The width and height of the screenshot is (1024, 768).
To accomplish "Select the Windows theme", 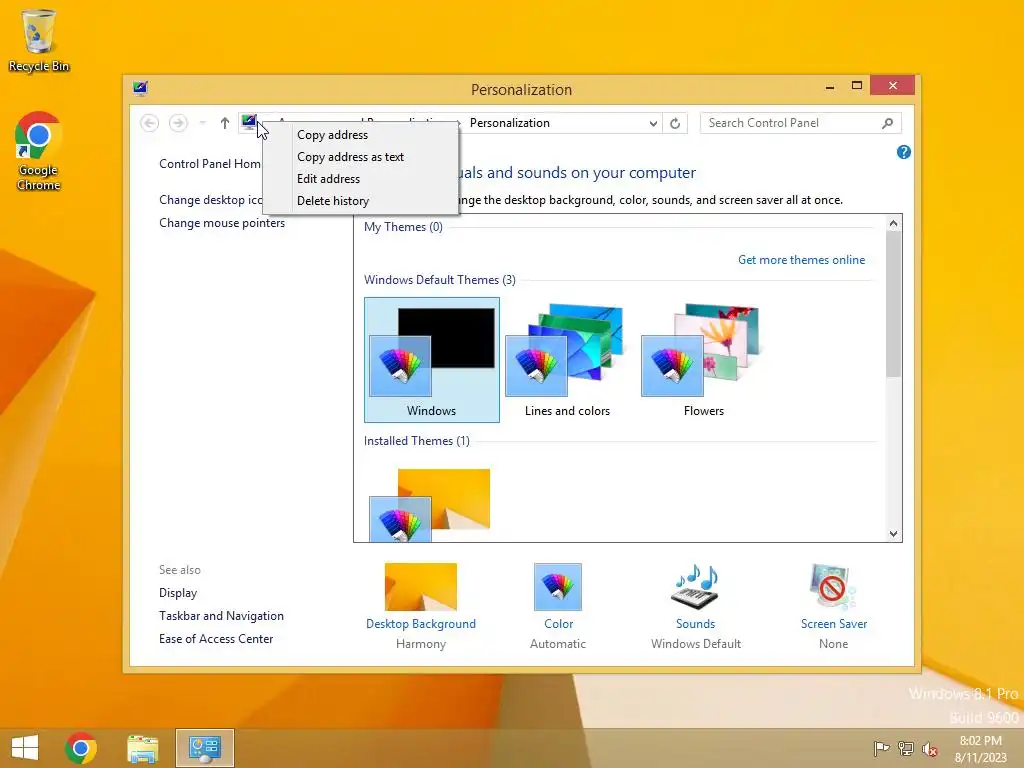I will pyautogui.click(x=432, y=360).
